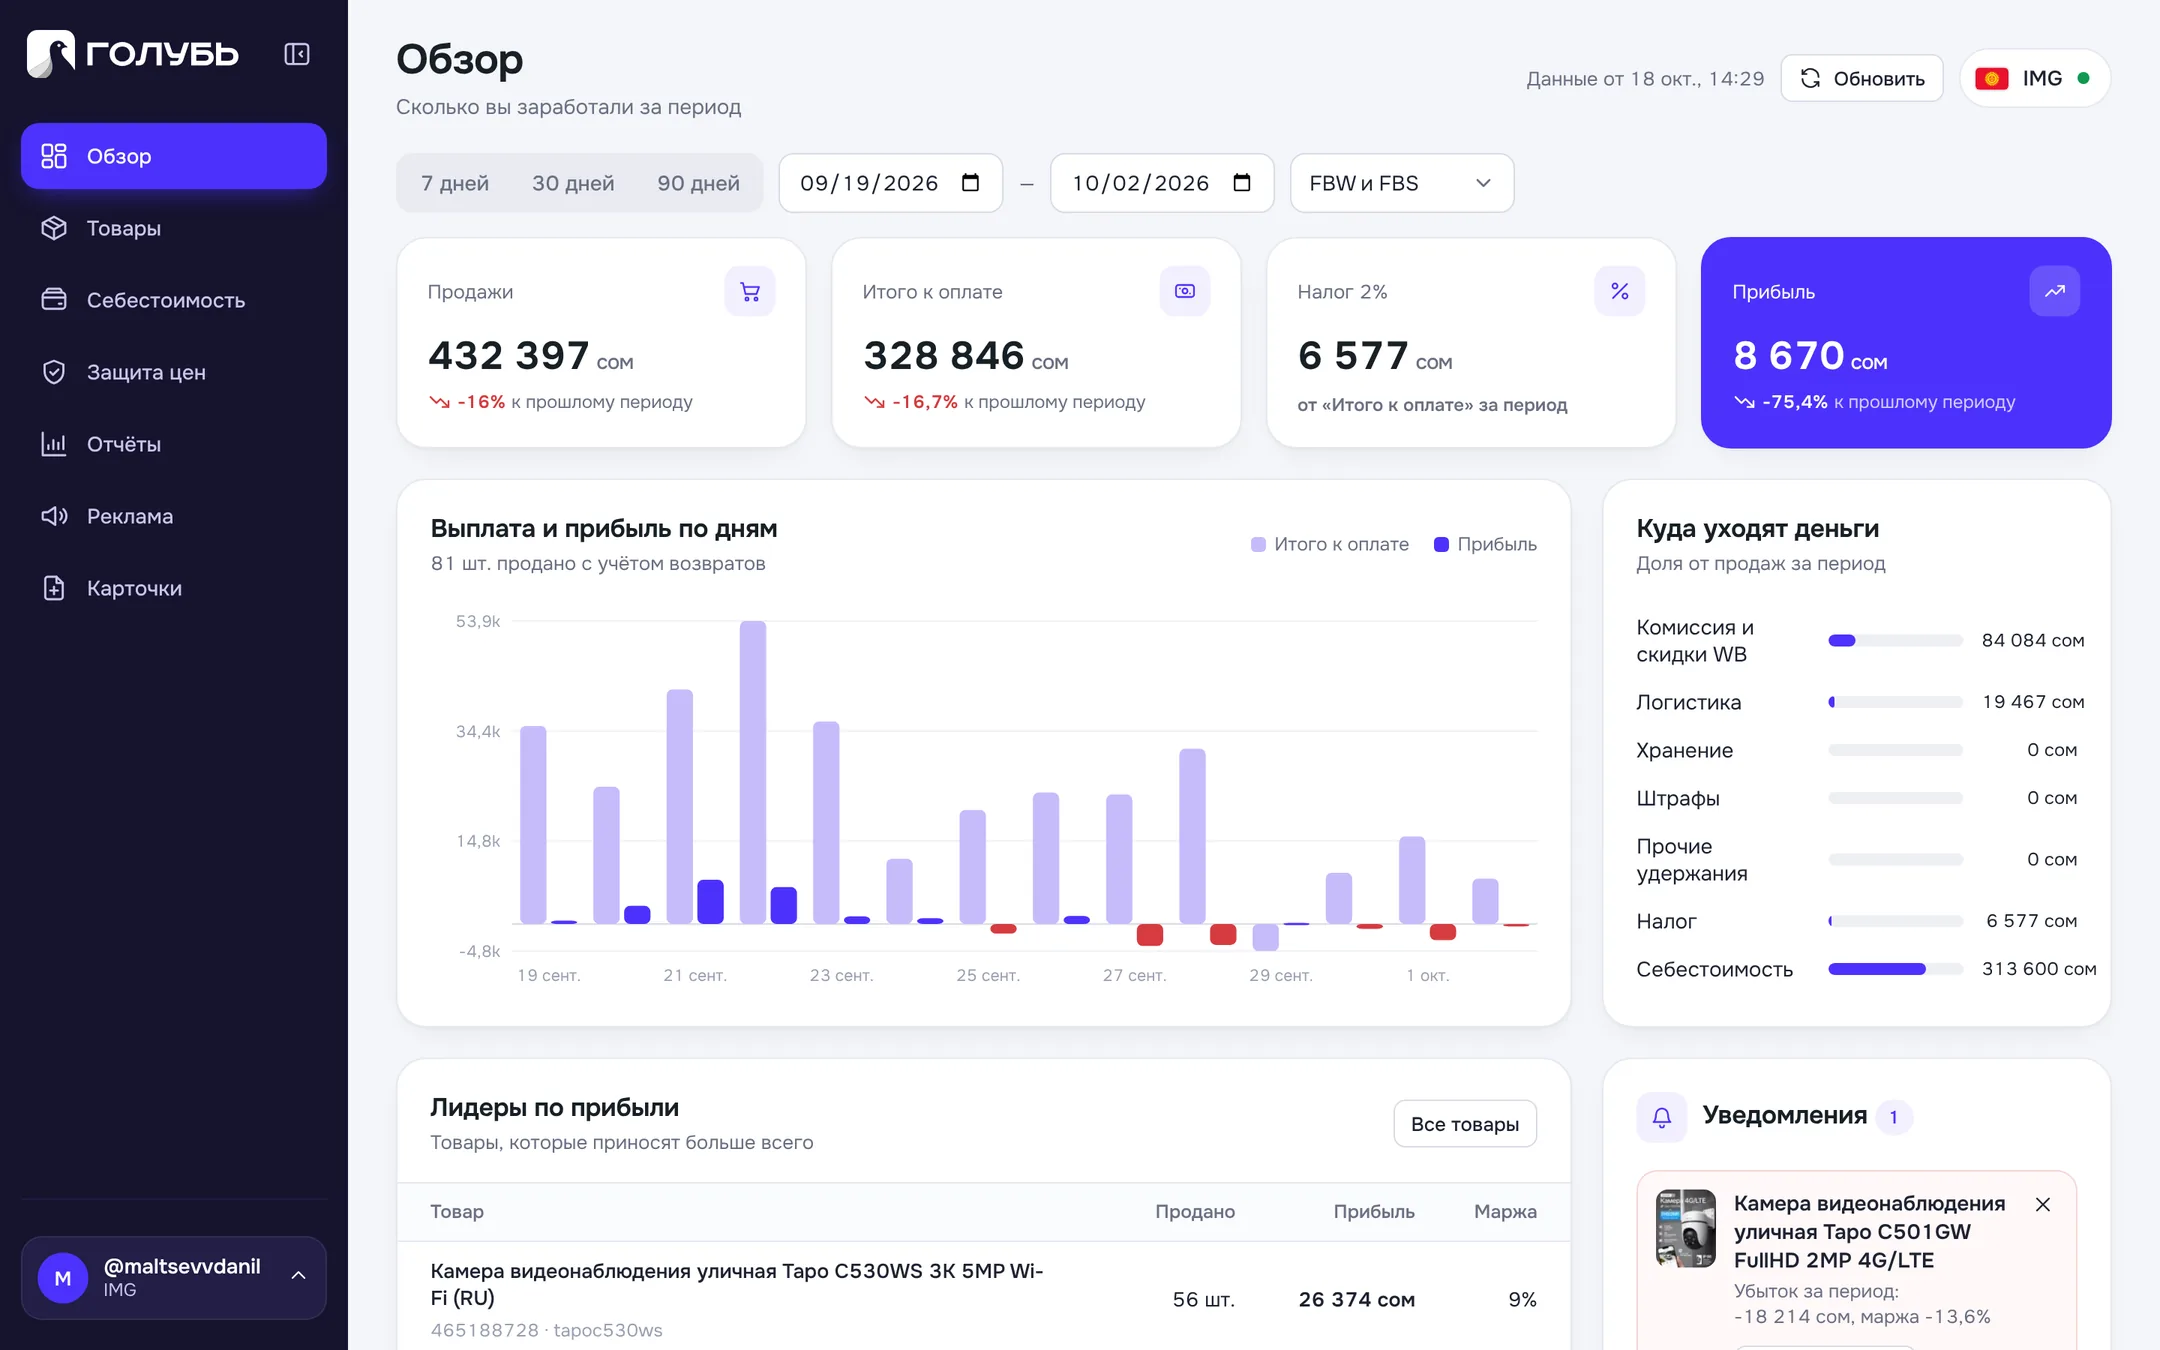This screenshot has width=2160, height=1350.
Task: Click the tallest chart bar for 22 сент.
Action: (753, 772)
